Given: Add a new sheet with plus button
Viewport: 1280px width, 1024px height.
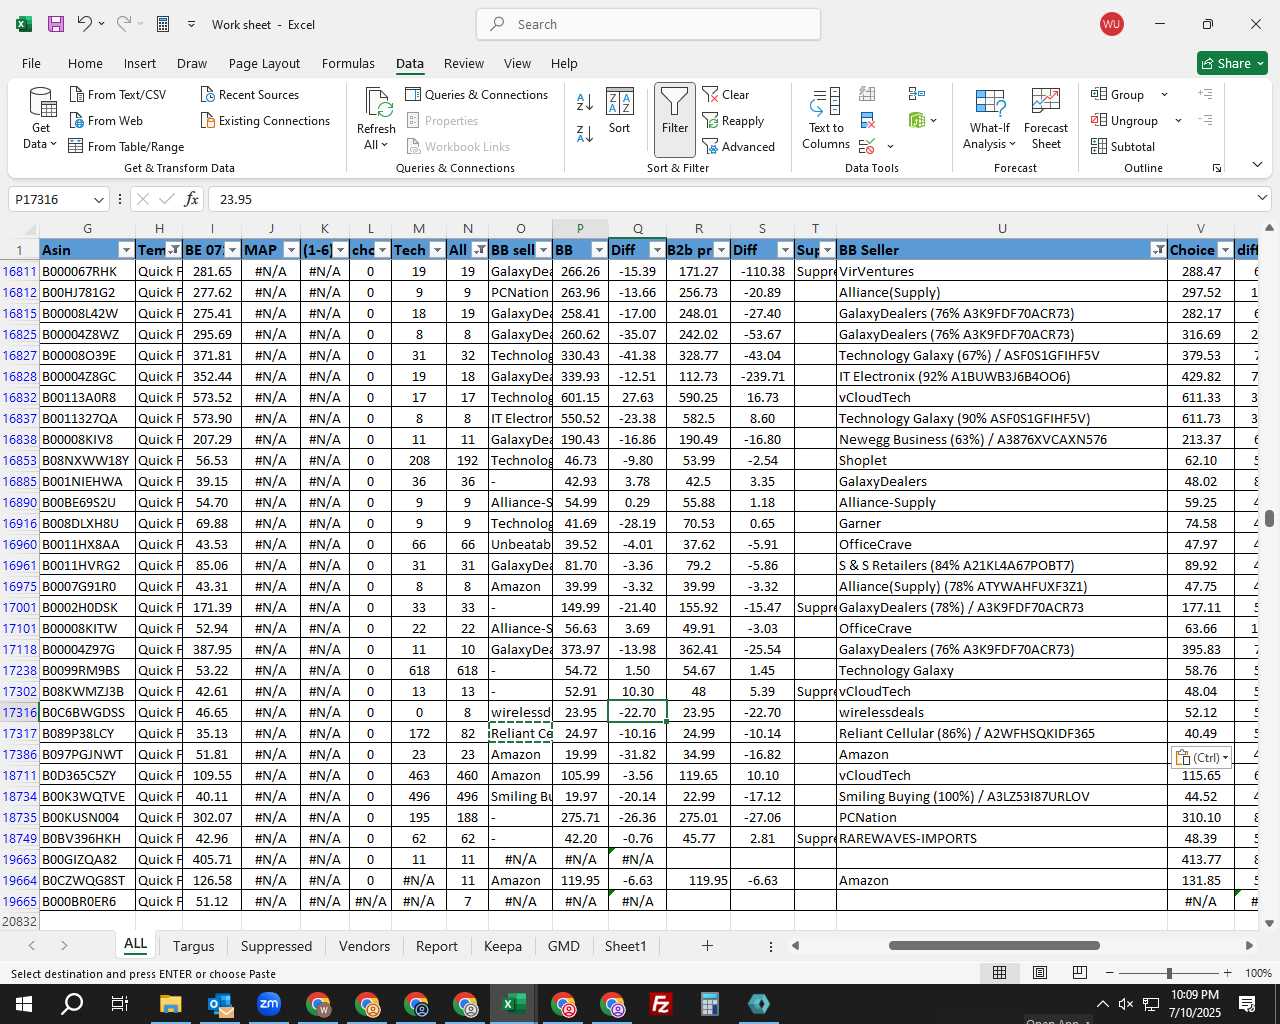Looking at the screenshot, I should 707,946.
